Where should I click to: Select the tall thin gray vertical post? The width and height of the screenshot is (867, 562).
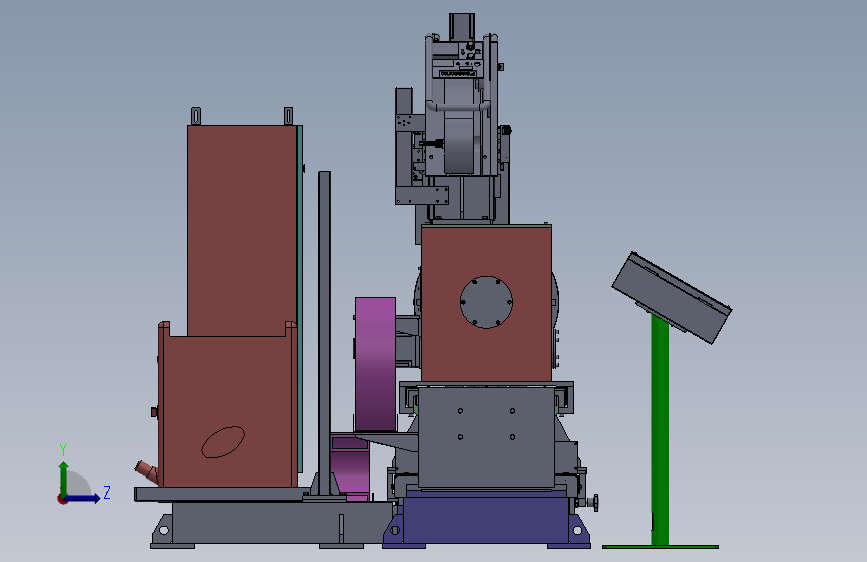(x=325, y=332)
